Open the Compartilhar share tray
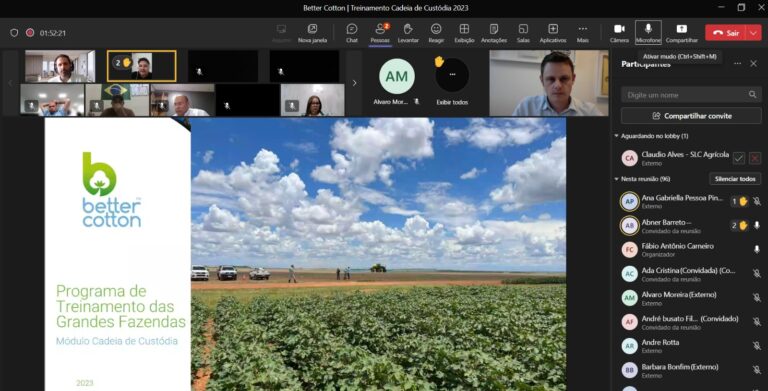This screenshot has width=768, height=391. point(681,33)
